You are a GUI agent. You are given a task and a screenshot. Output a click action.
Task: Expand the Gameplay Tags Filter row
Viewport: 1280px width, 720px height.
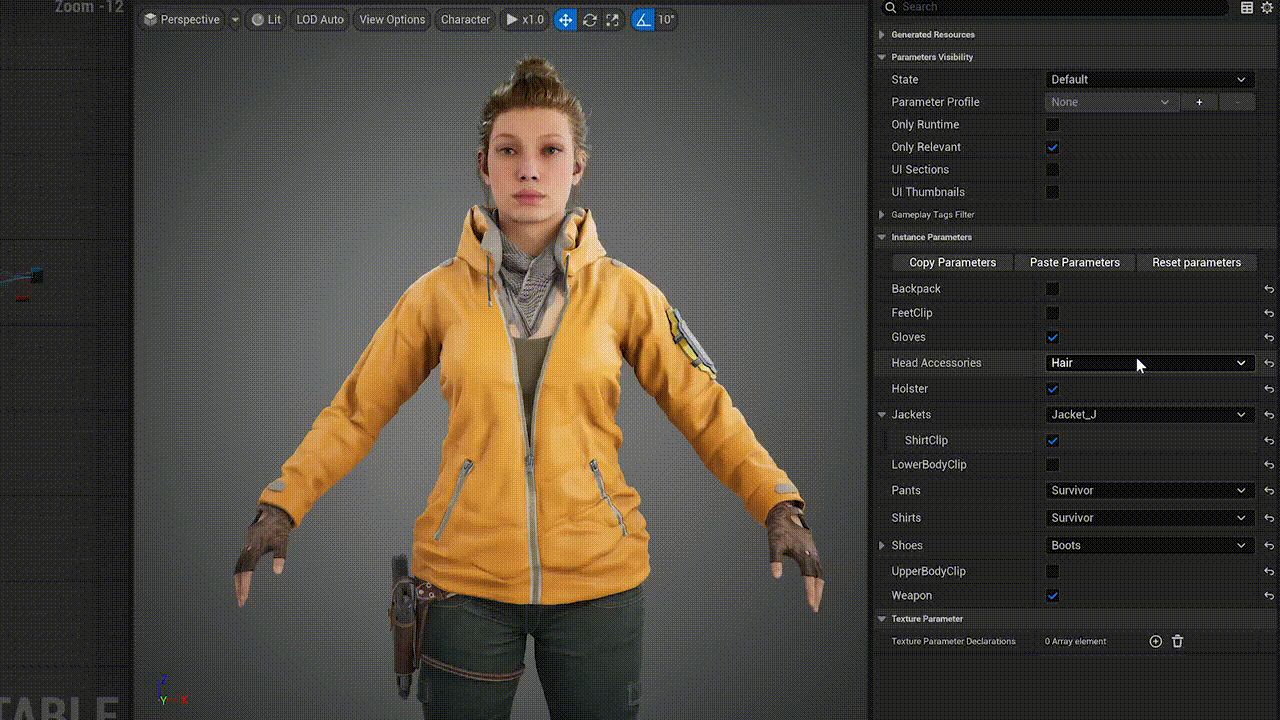(x=882, y=214)
